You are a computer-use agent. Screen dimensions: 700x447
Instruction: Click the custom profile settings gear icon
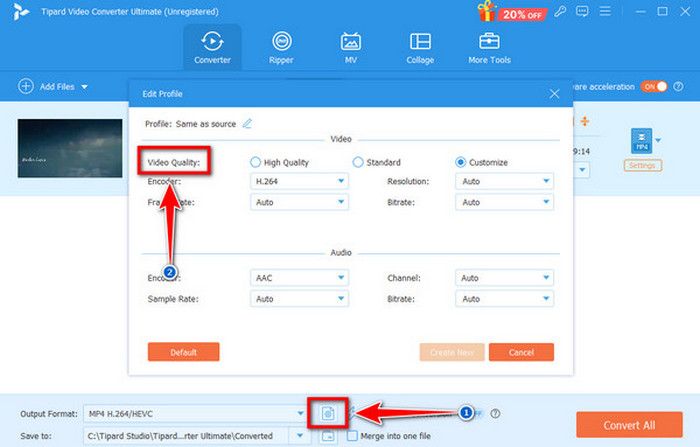tap(328, 413)
